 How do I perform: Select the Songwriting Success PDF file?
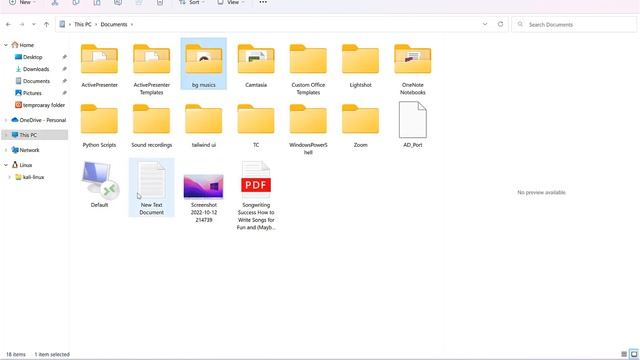click(x=256, y=196)
